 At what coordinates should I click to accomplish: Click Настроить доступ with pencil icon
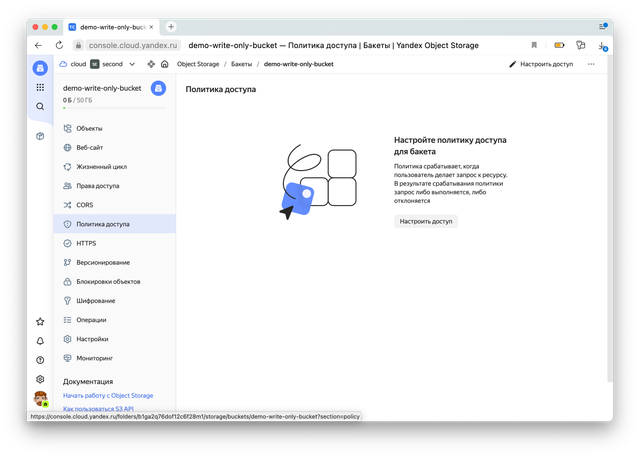click(541, 64)
